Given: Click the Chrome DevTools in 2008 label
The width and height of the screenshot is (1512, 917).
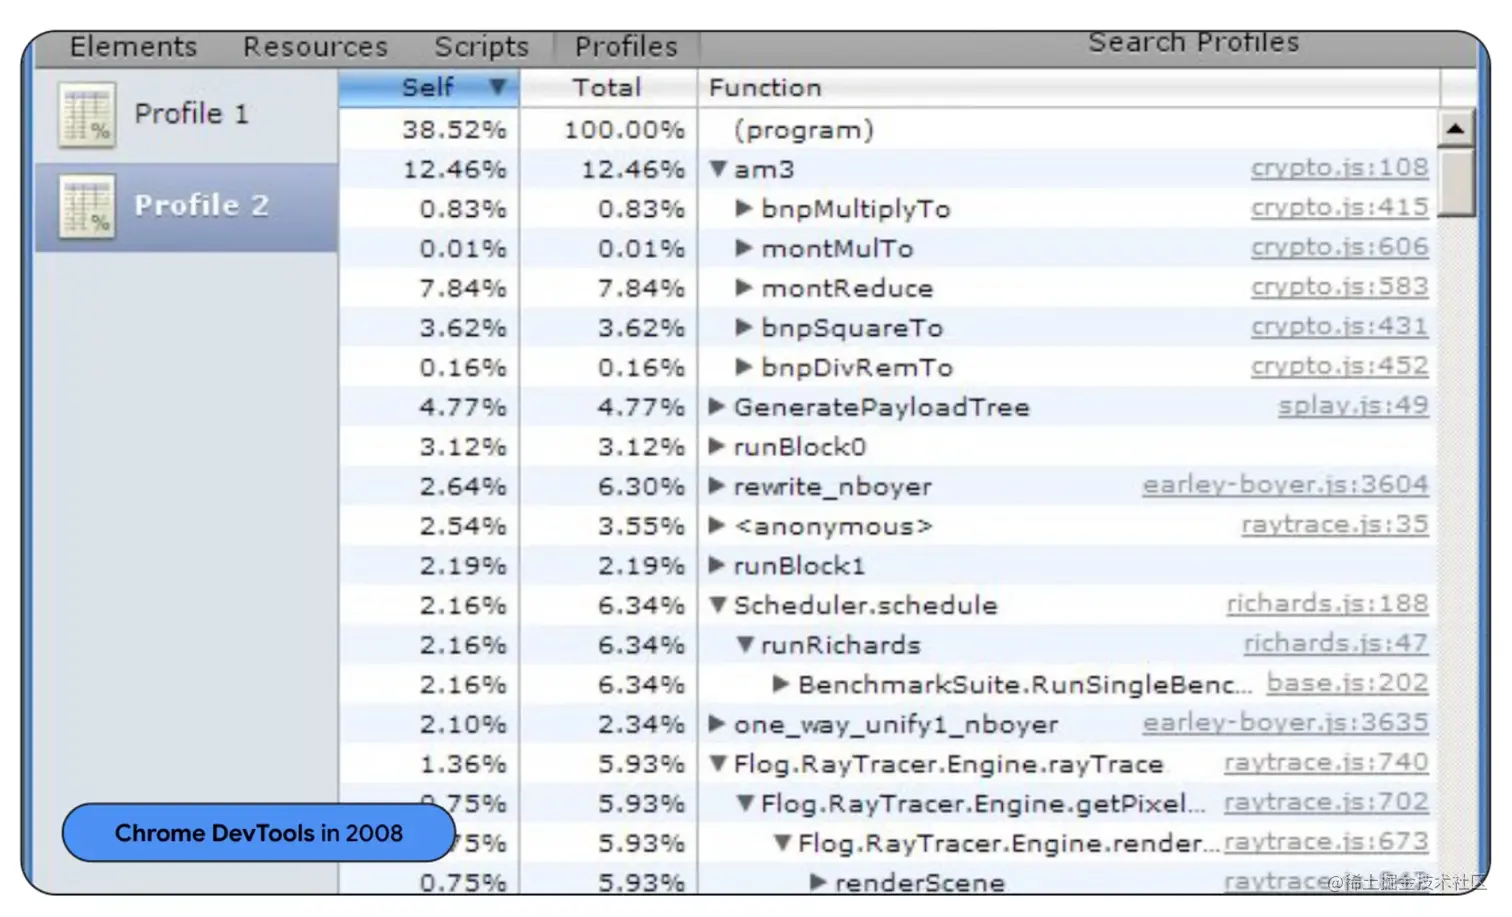Looking at the screenshot, I should pyautogui.click(x=258, y=833).
